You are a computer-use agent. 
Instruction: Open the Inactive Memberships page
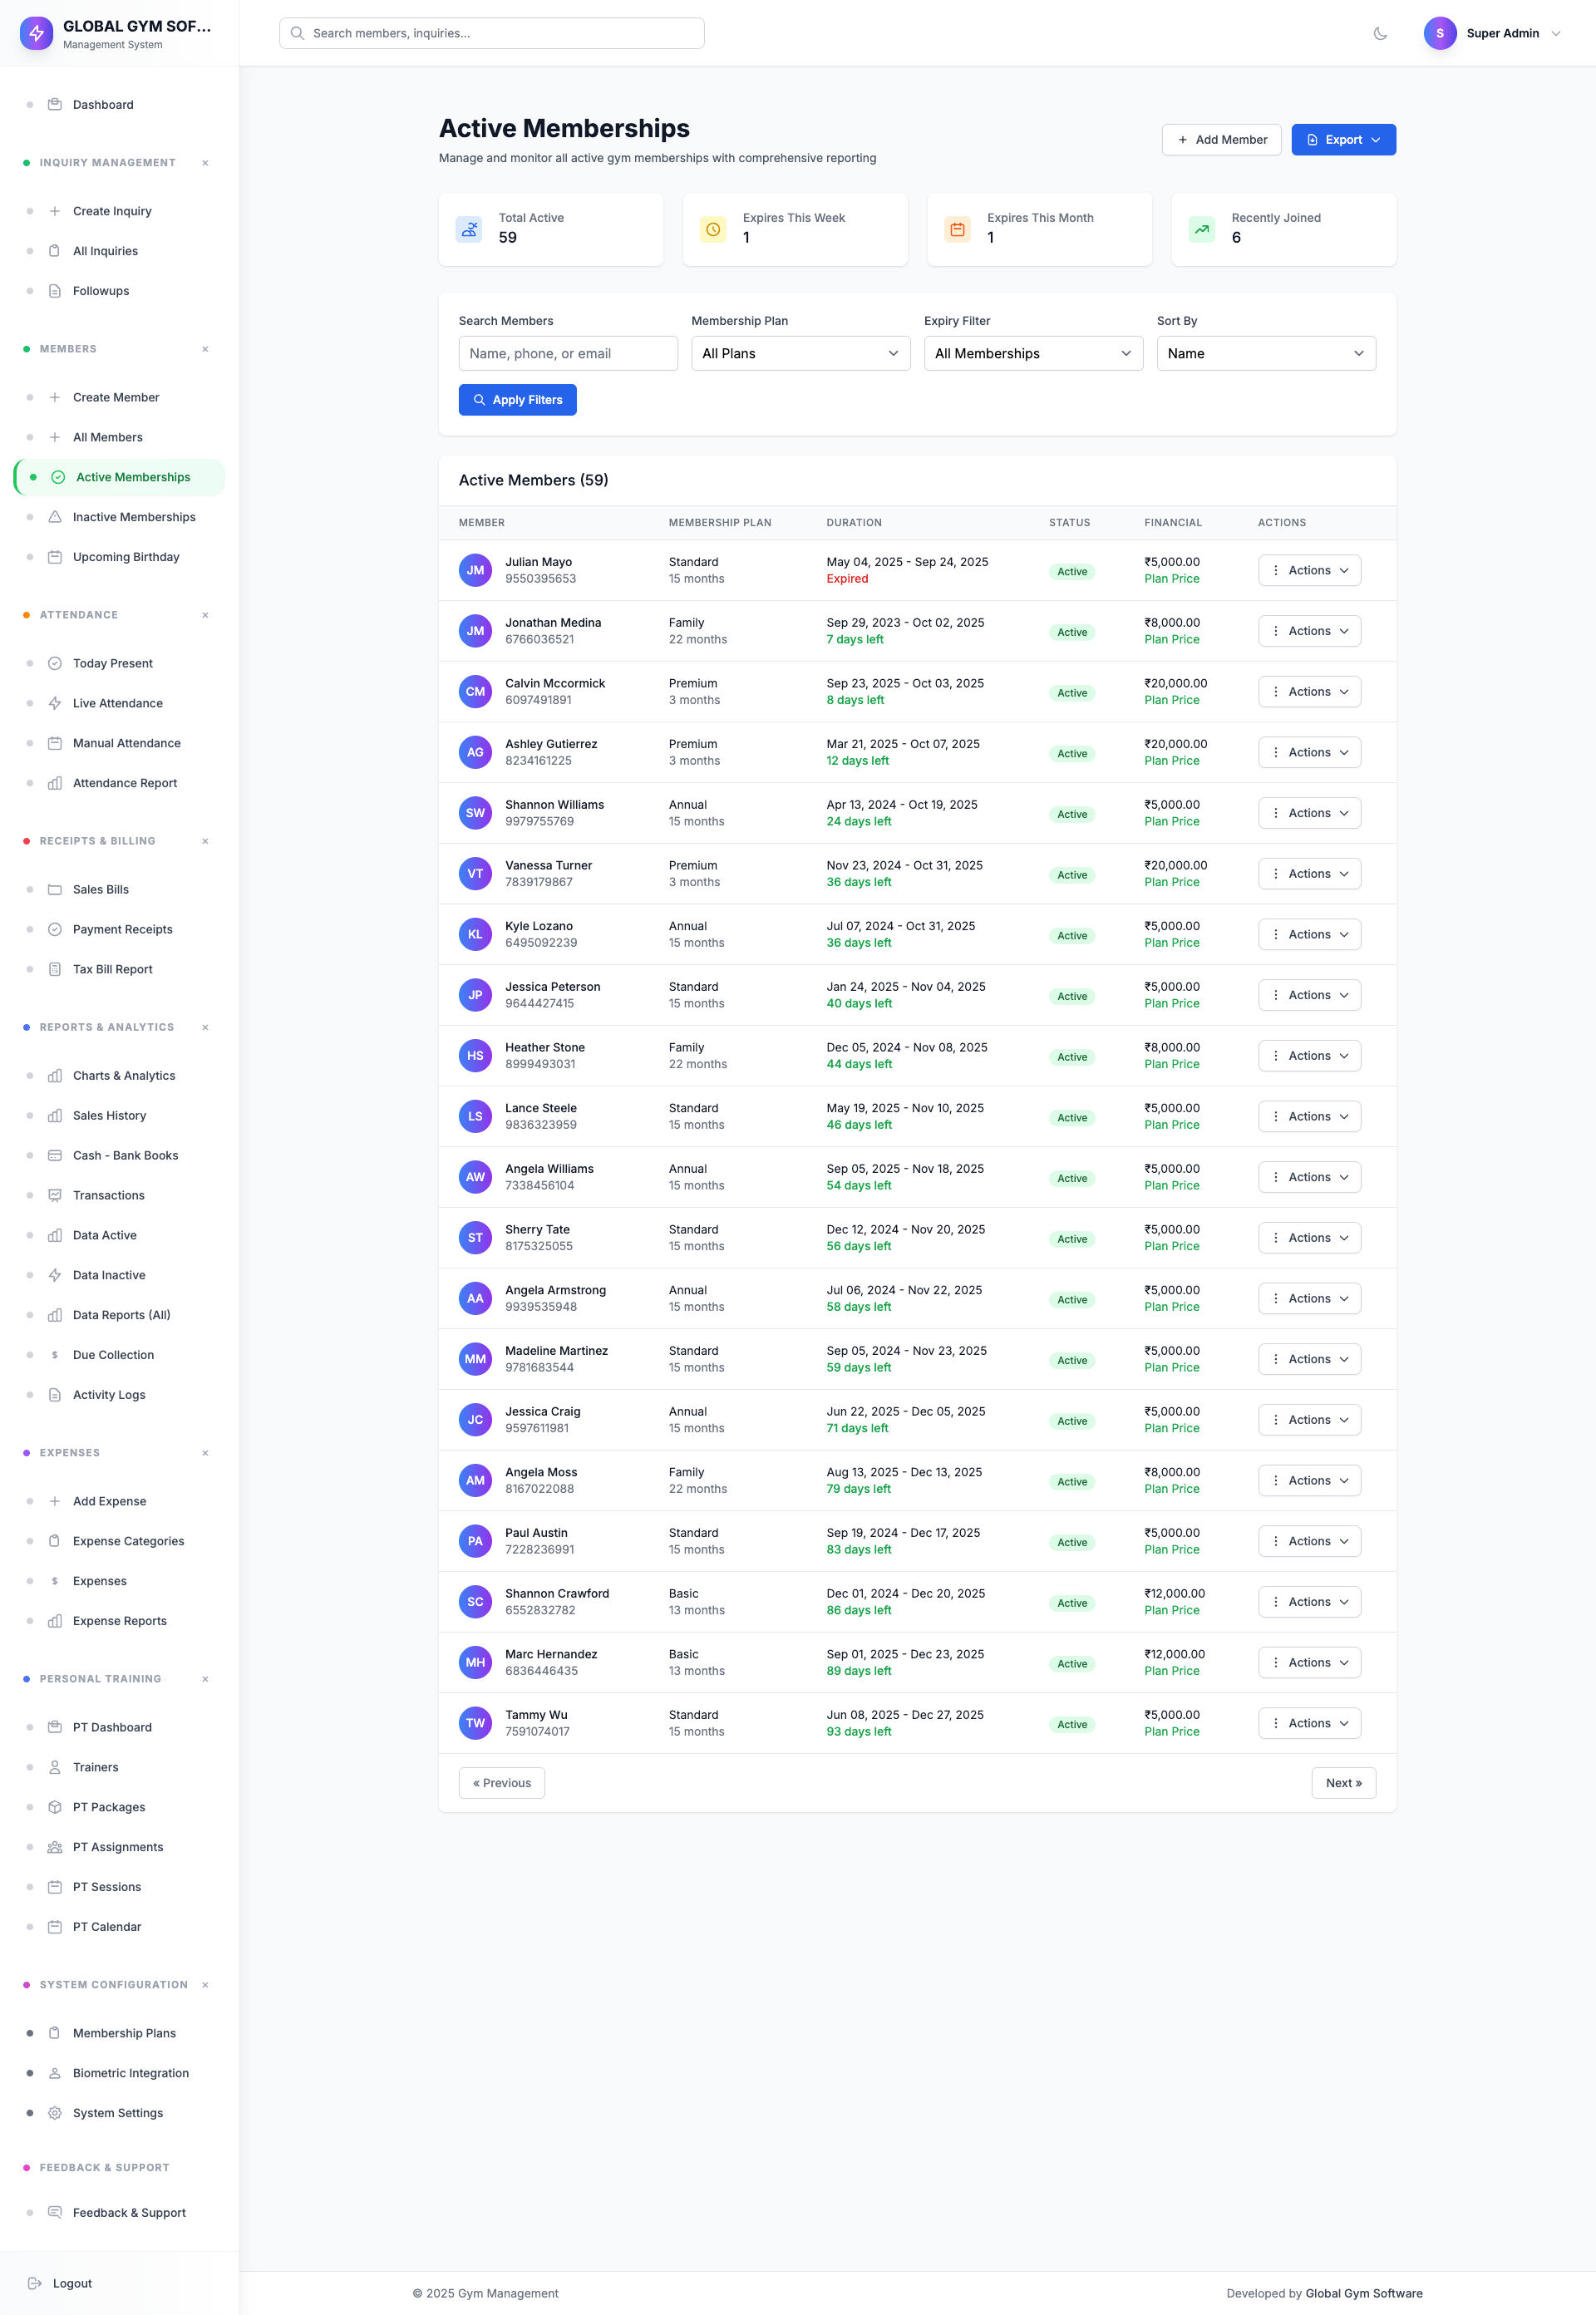pyautogui.click(x=134, y=517)
